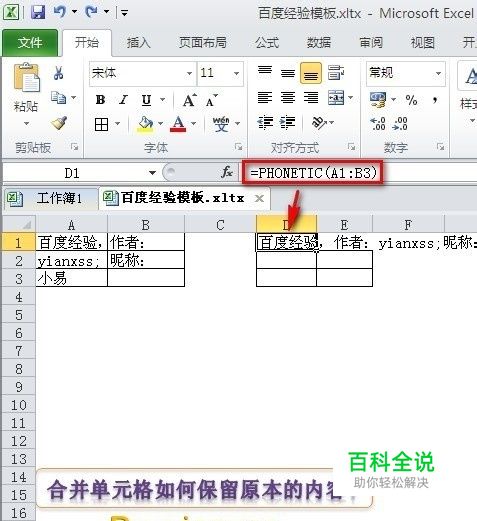Copy the selection with the copy icon
This screenshot has width=477, height=521.
click(59, 98)
